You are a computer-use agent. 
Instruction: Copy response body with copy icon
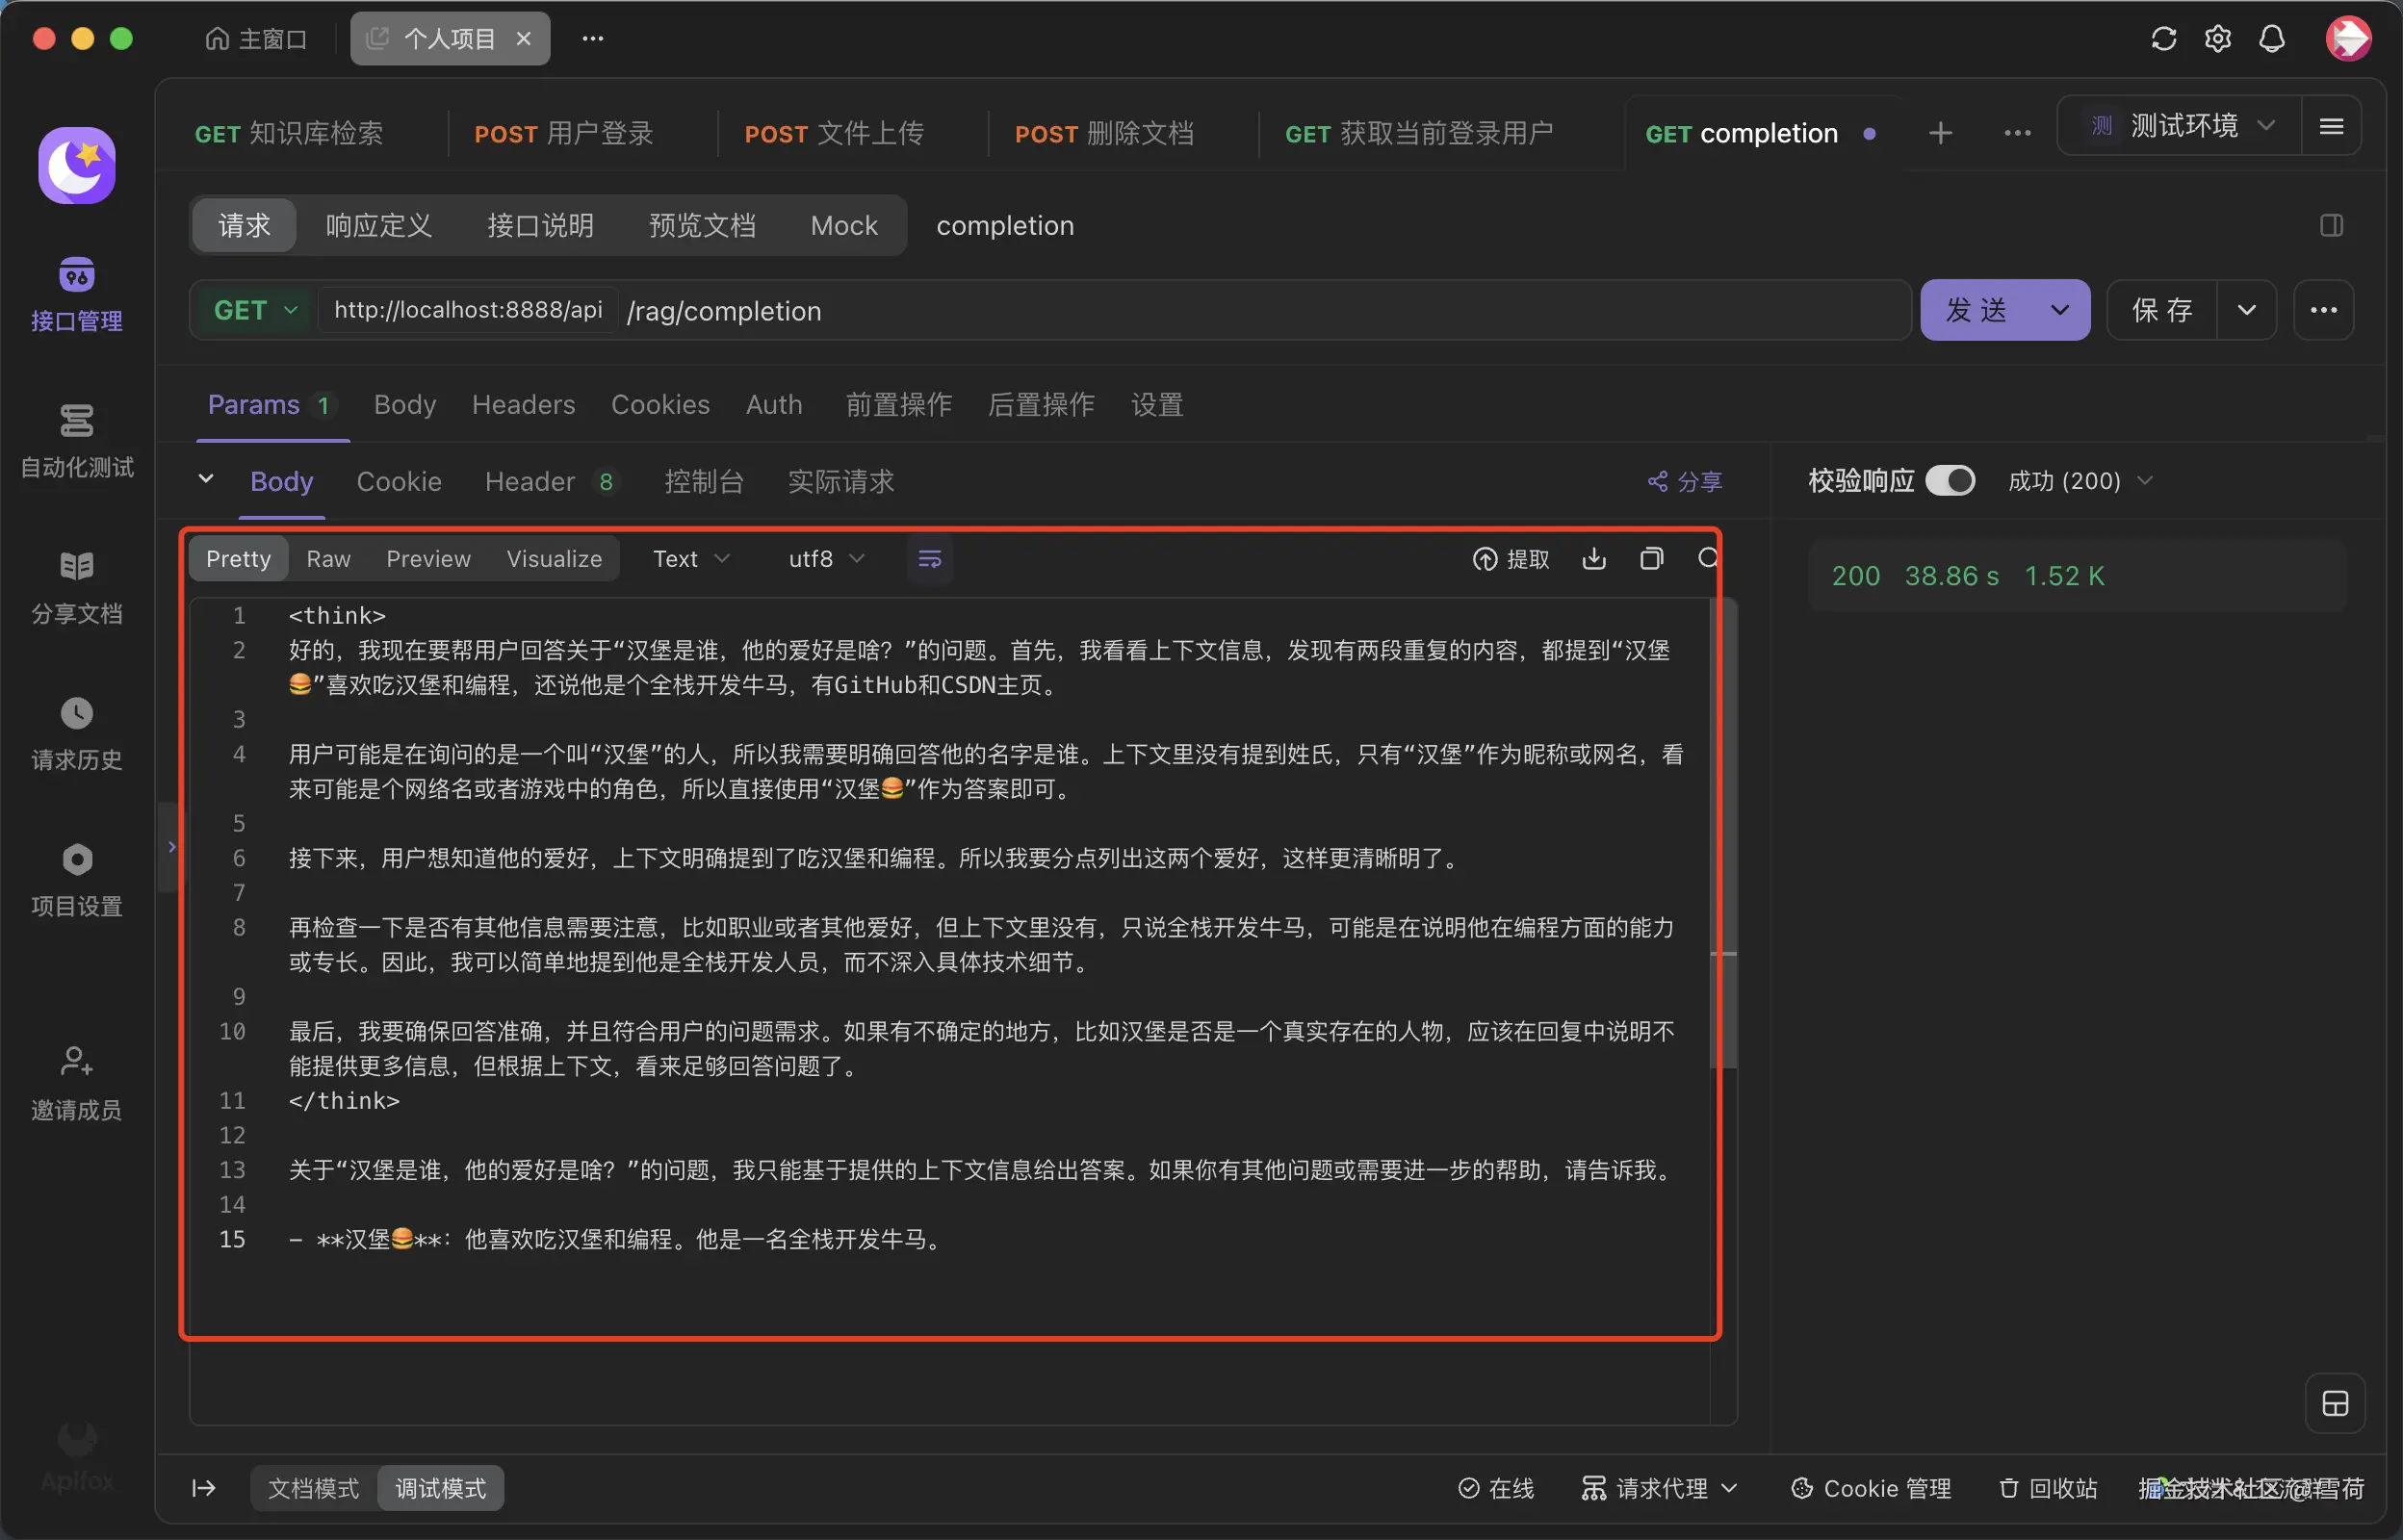point(1651,558)
